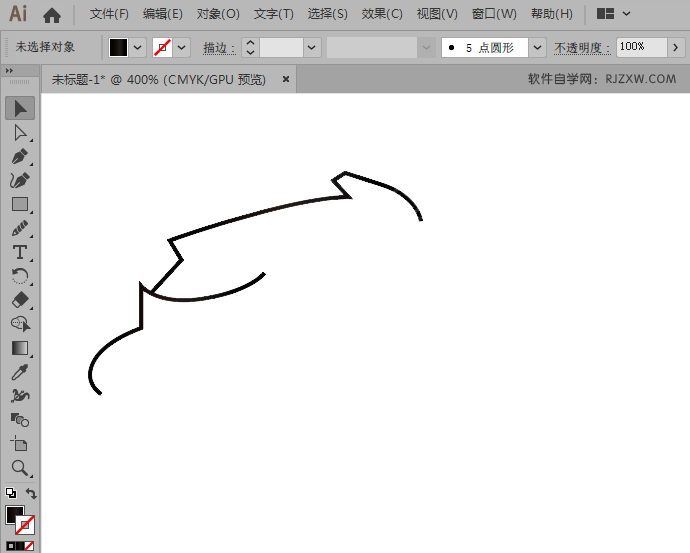690x553 pixels.
Task: Open the fill color dropdown arrow
Action: tap(138, 47)
